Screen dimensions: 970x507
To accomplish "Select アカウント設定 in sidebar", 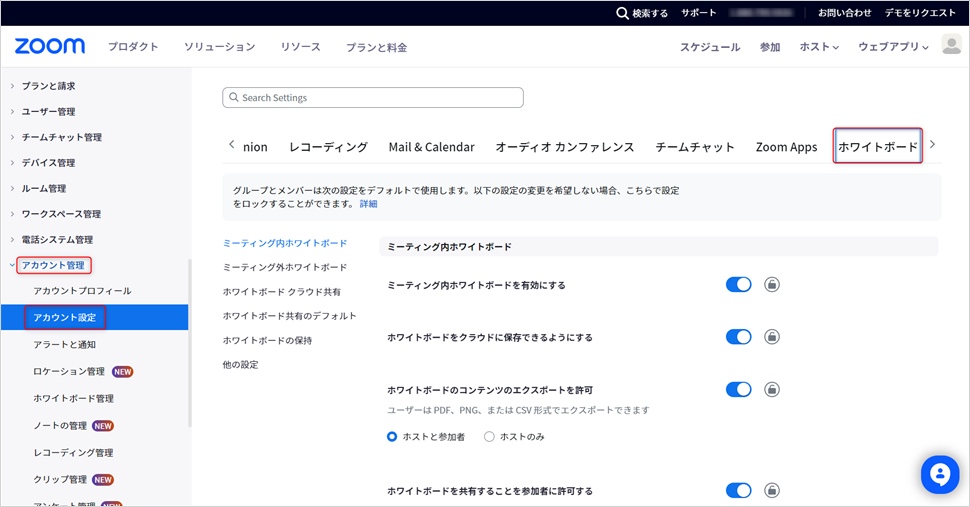I will coord(95,317).
